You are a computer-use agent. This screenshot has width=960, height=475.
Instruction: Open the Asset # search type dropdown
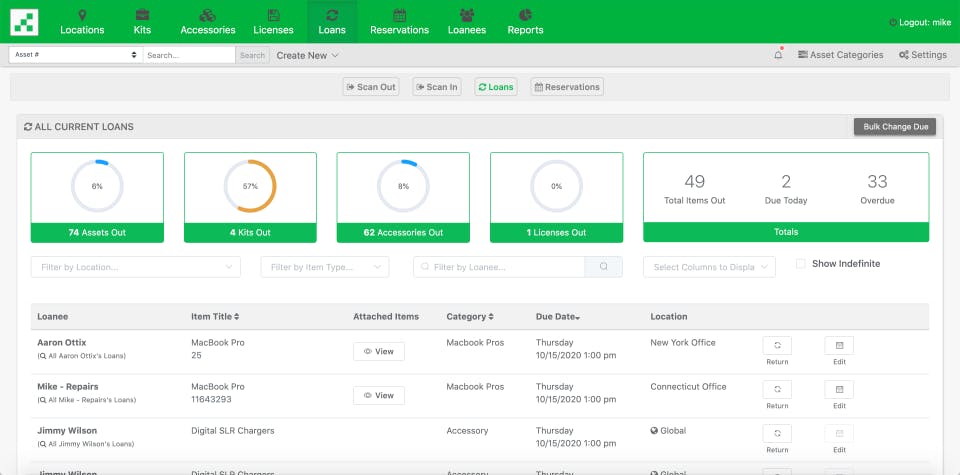click(x=76, y=55)
